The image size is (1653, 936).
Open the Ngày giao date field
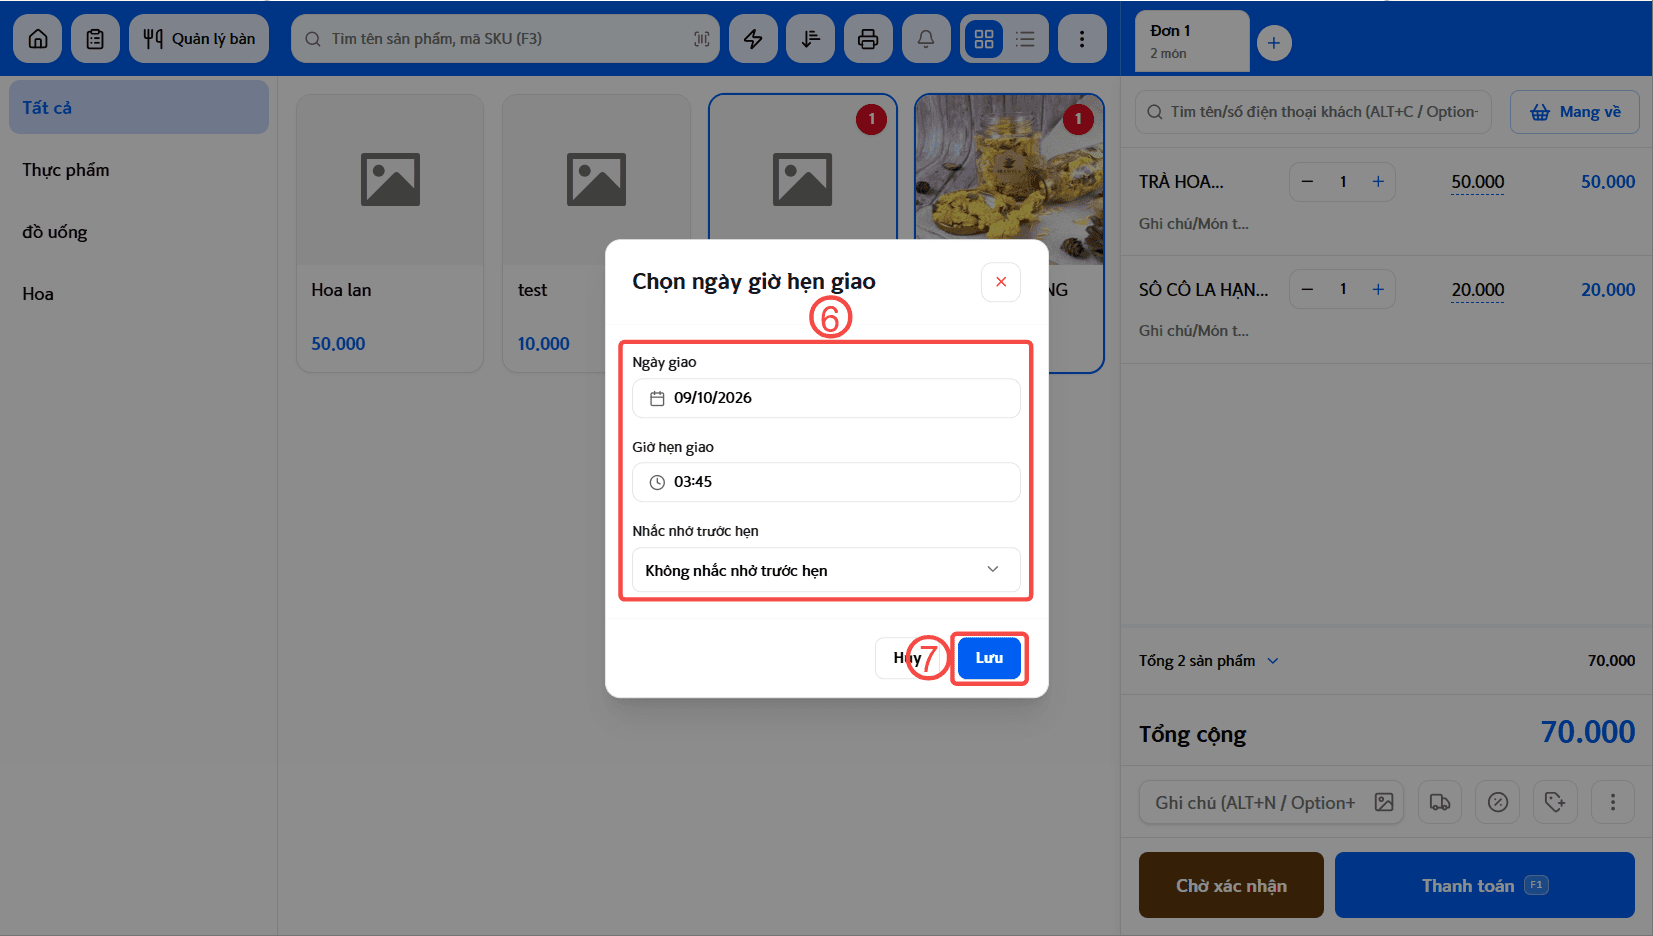point(826,398)
